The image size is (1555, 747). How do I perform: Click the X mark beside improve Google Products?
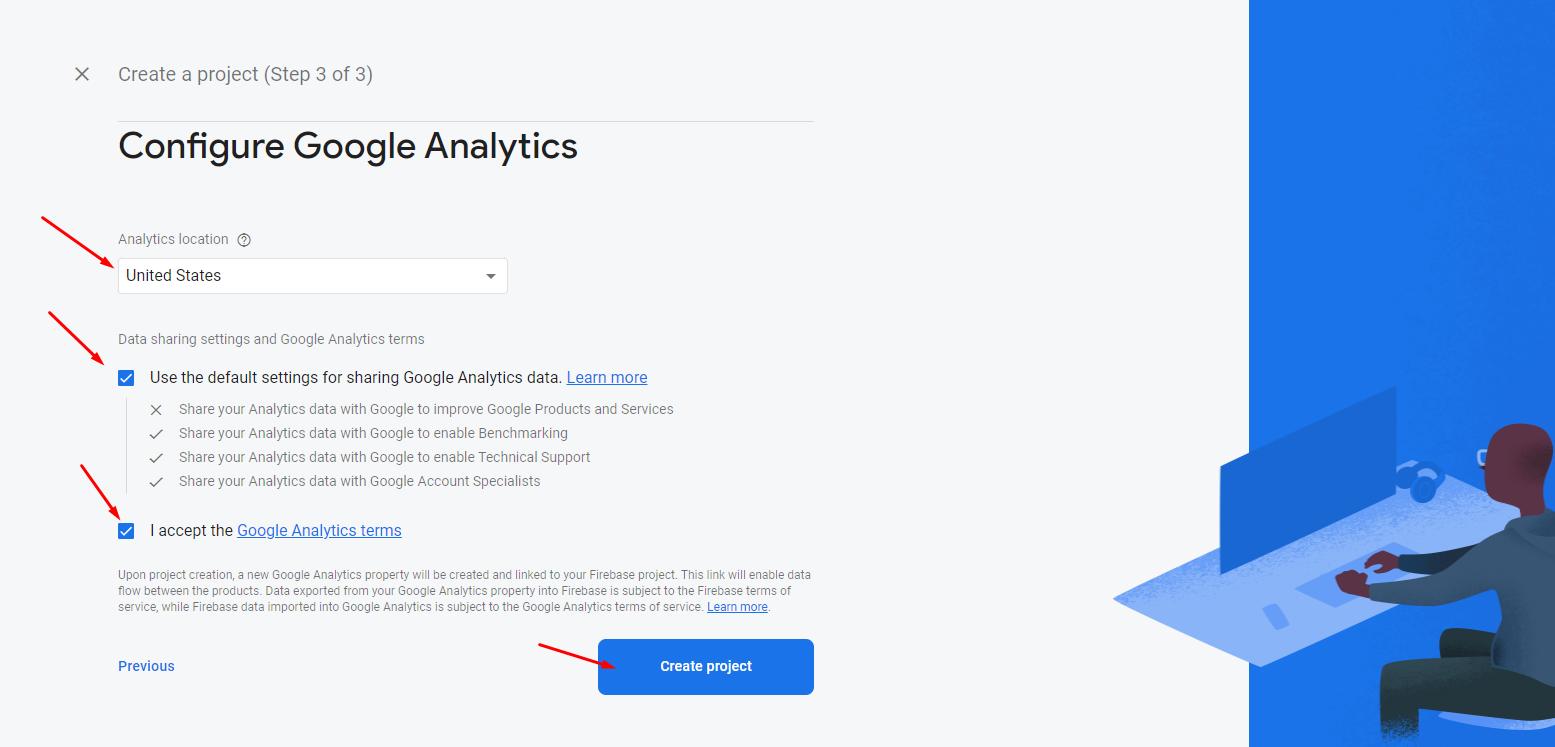156,410
